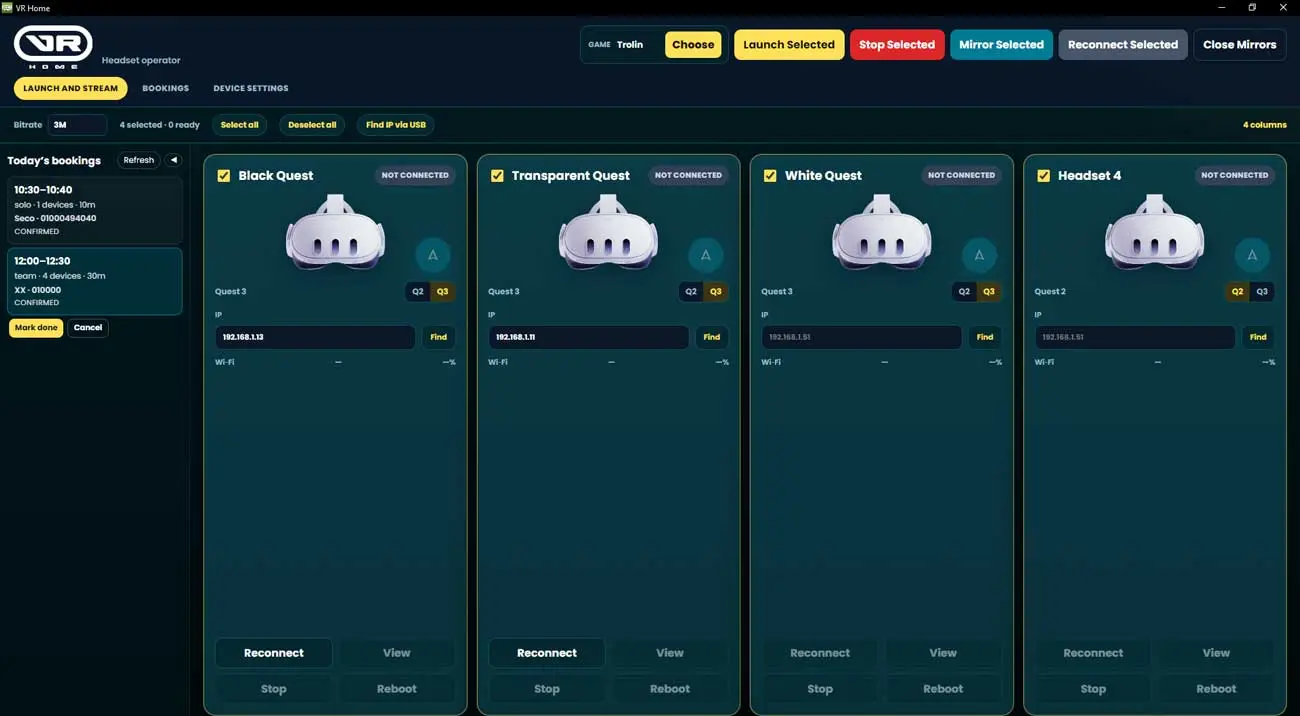This screenshot has height=716, width=1300.
Task: Click the Transparent Quest IP field
Action: (588, 337)
